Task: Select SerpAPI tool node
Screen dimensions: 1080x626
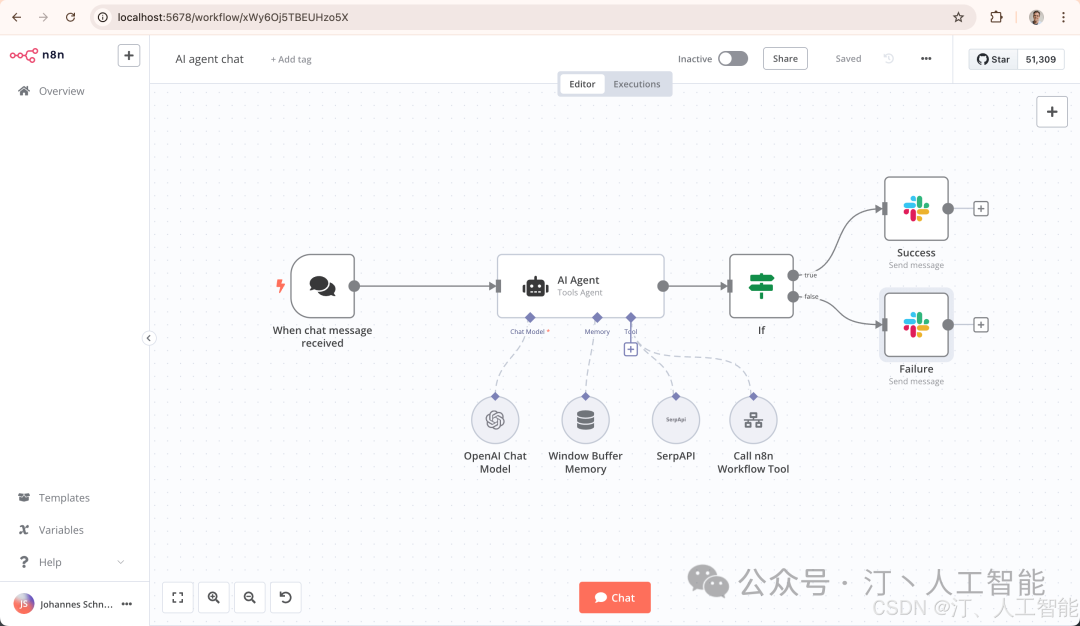Action: tap(676, 419)
